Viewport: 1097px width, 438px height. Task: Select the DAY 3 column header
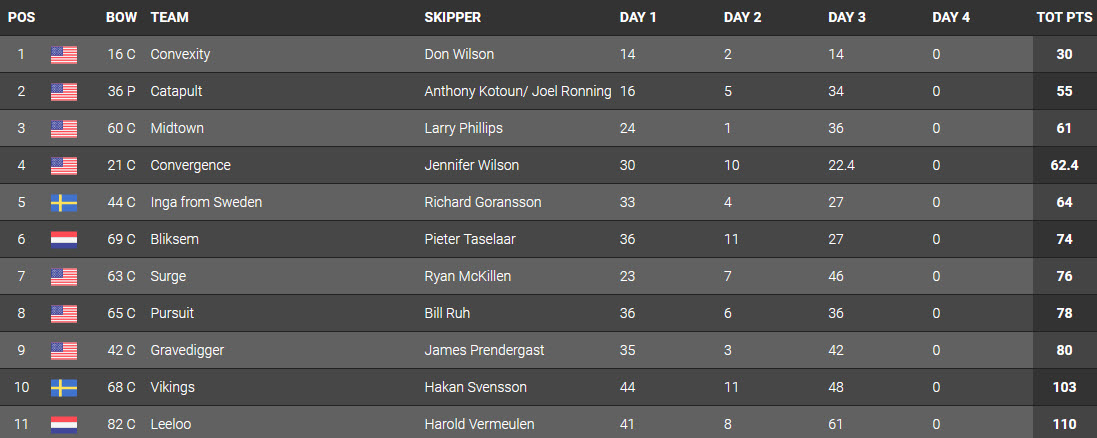[x=847, y=17]
